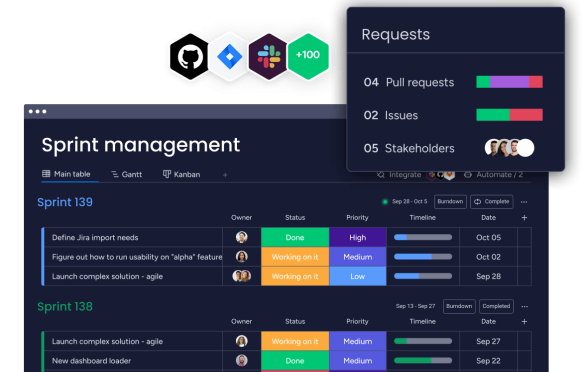Switch to the Gantt tab

pyautogui.click(x=126, y=174)
